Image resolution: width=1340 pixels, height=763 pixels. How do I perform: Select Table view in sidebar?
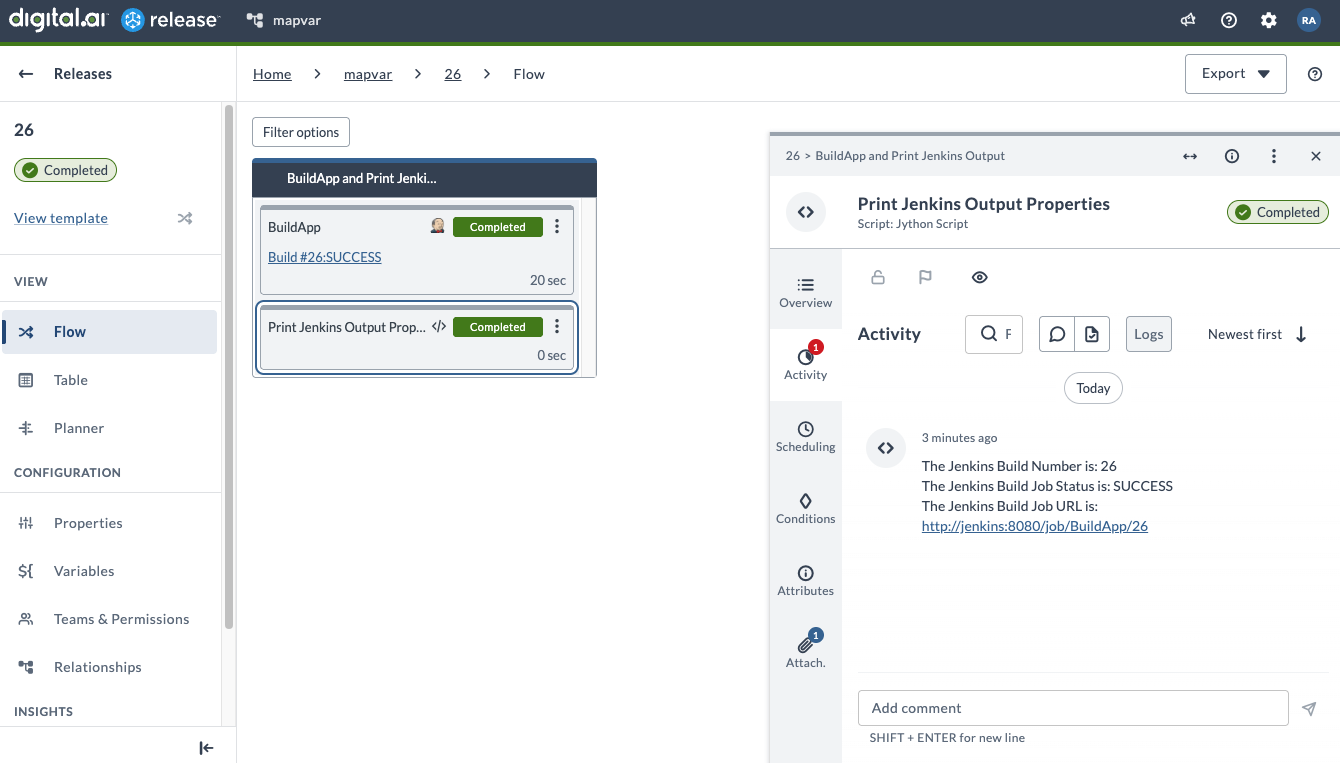pyautogui.click(x=109, y=380)
